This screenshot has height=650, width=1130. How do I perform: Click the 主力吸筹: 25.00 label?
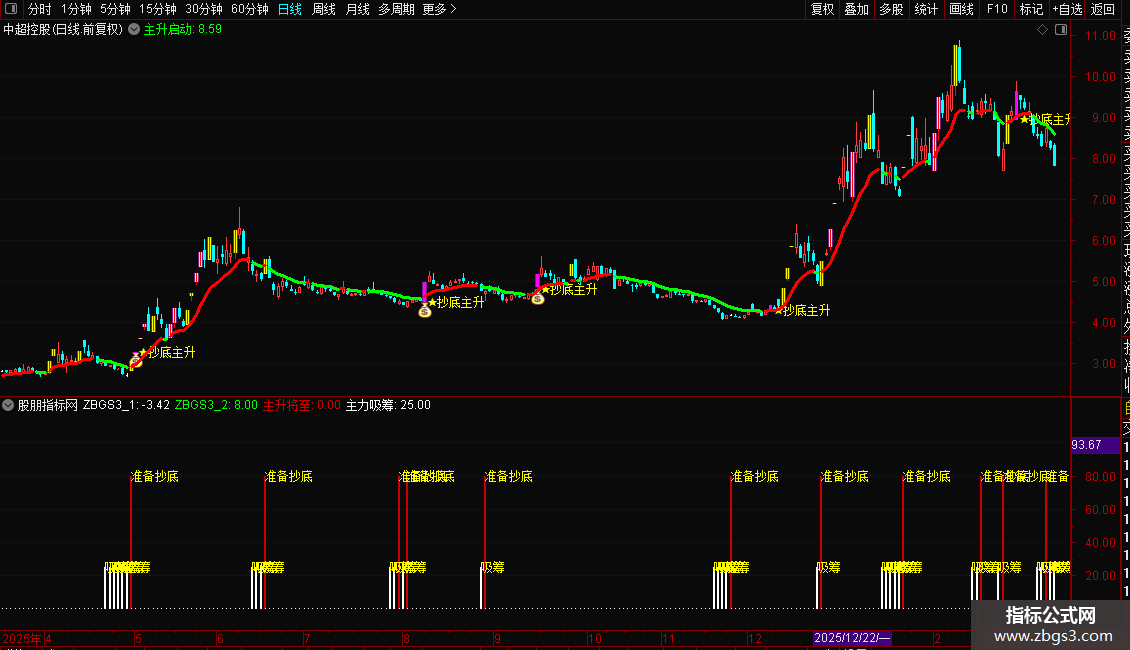click(x=388, y=405)
